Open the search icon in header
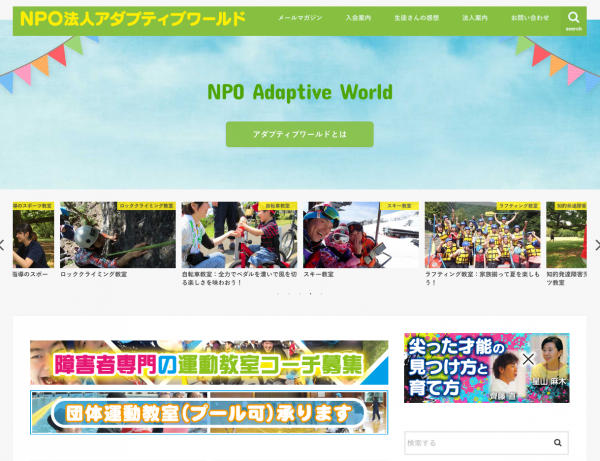The height and width of the screenshot is (461, 600). point(573,21)
